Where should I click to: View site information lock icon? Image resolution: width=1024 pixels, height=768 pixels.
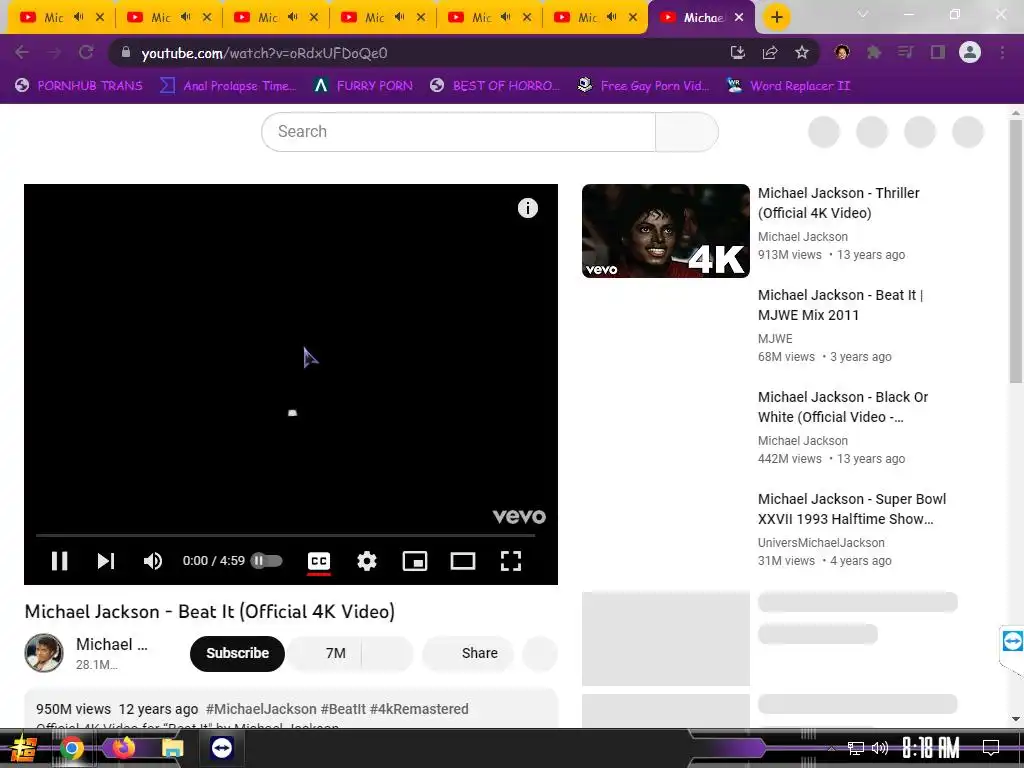tap(126, 53)
